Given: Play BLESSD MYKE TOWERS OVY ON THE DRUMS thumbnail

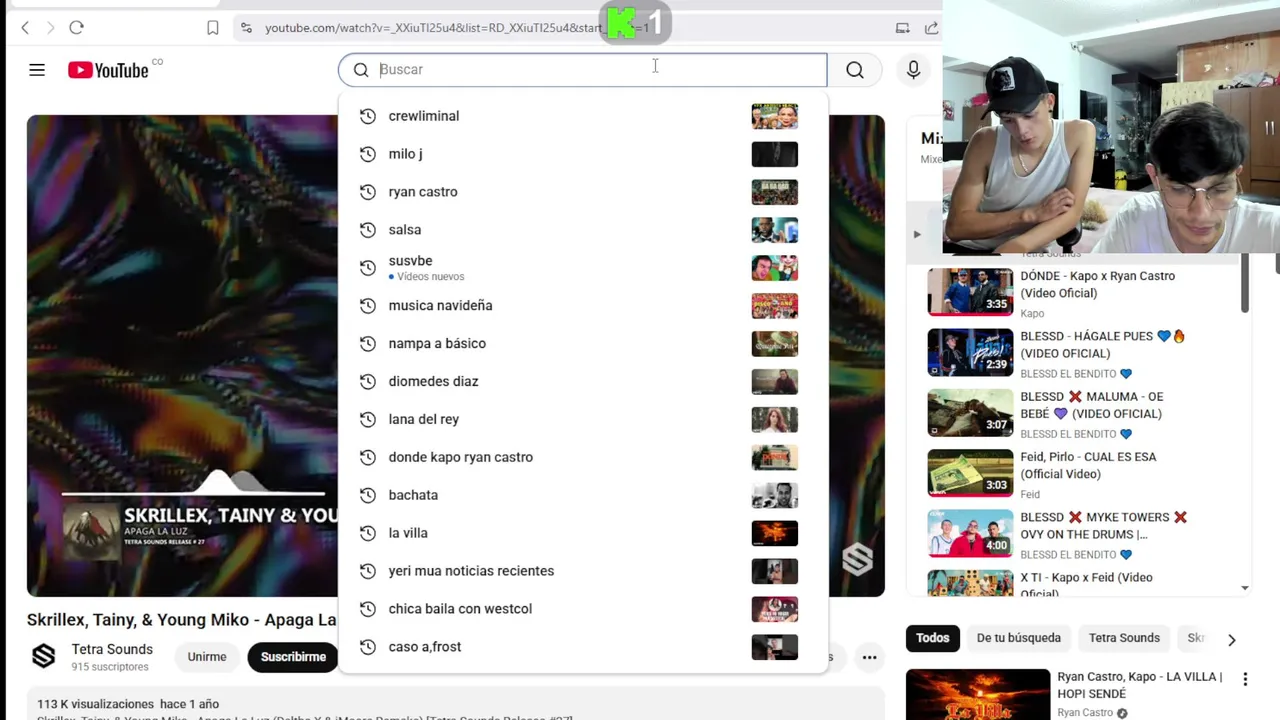Looking at the screenshot, I should pyautogui.click(x=970, y=533).
